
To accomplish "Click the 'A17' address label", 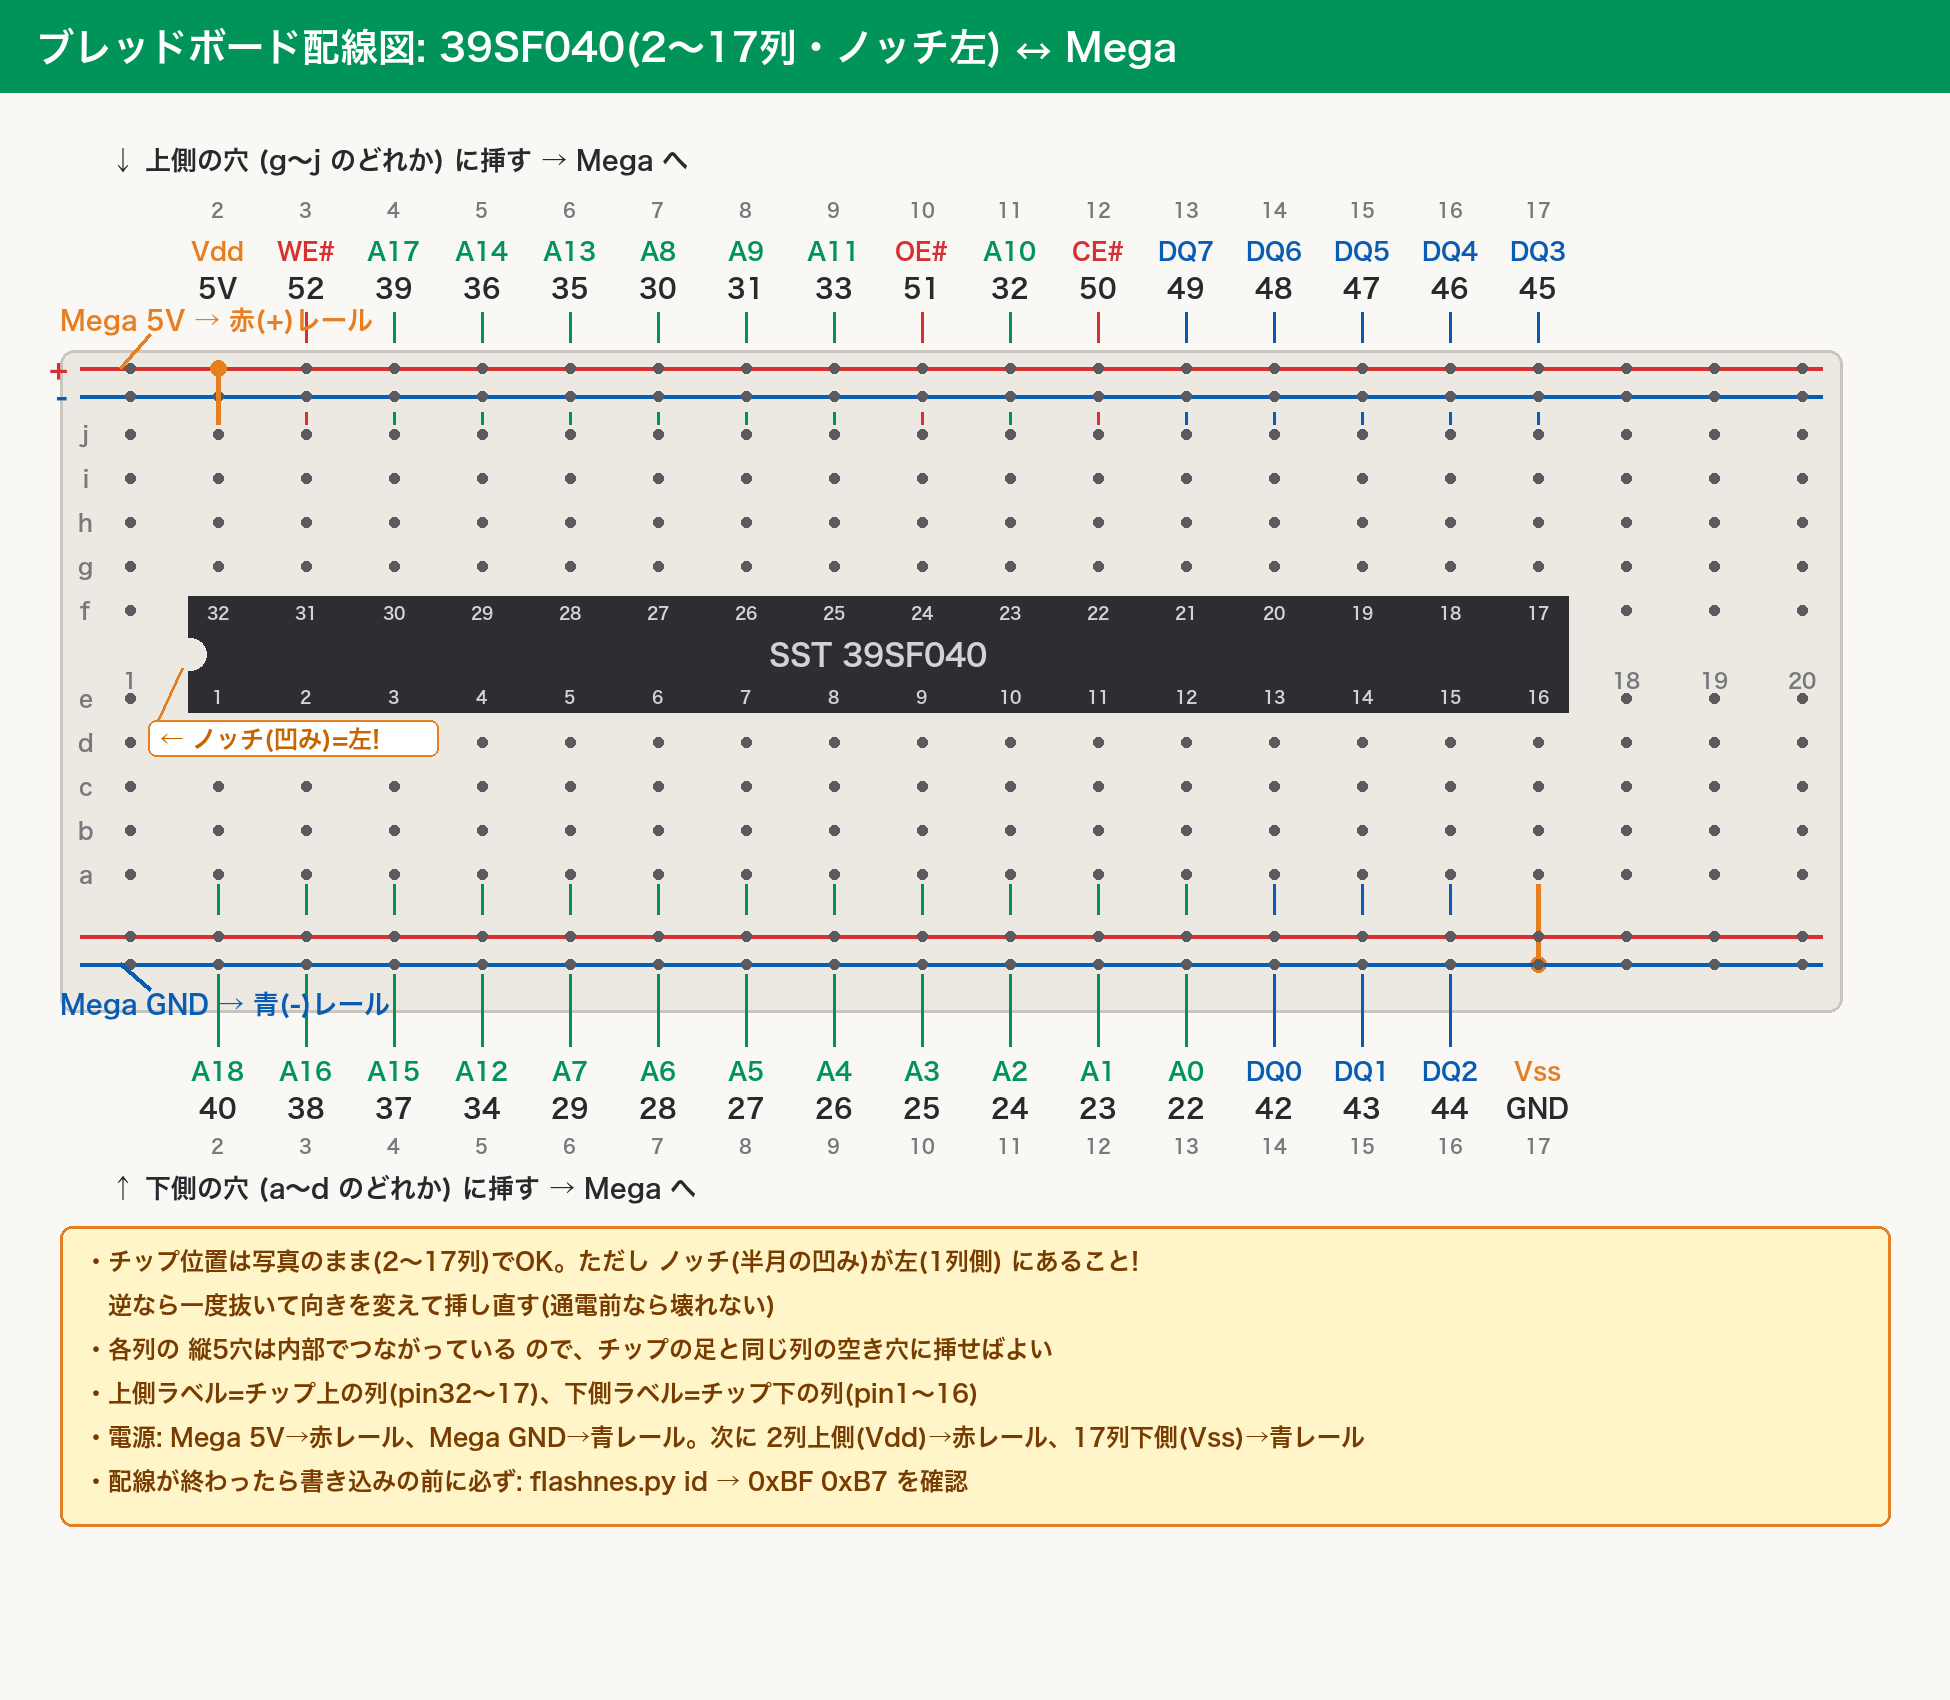I will [x=393, y=251].
